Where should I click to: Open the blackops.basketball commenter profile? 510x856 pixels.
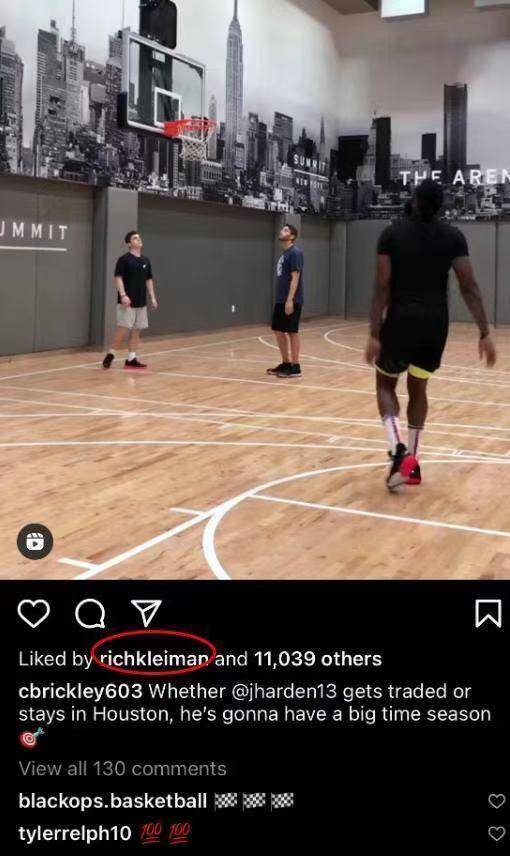(112, 801)
